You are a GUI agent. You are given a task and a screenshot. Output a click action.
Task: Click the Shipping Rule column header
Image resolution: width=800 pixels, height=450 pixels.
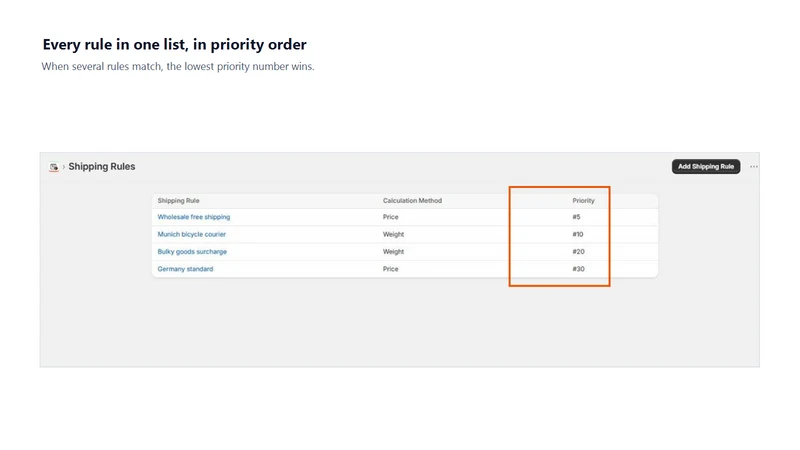(179, 201)
